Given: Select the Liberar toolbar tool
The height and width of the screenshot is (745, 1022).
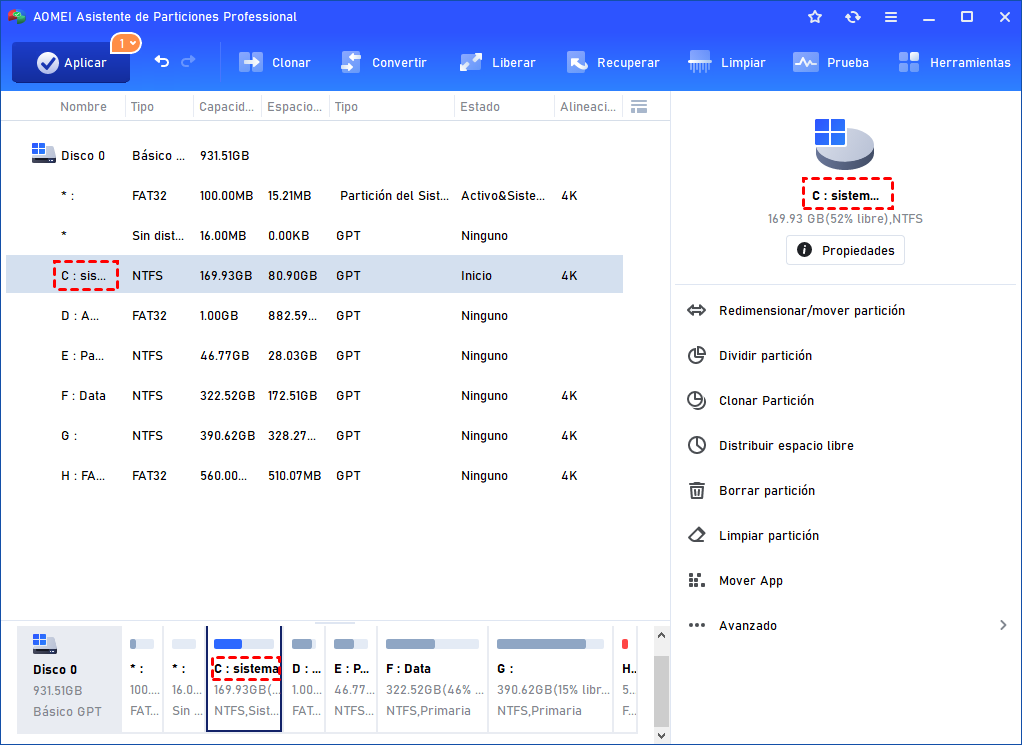Looking at the screenshot, I should pyautogui.click(x=497, y=63).
